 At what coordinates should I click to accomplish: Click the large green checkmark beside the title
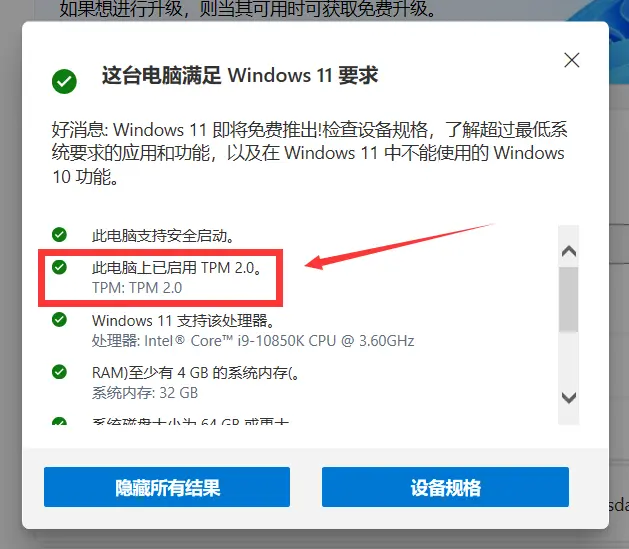[x=64, y=81]
